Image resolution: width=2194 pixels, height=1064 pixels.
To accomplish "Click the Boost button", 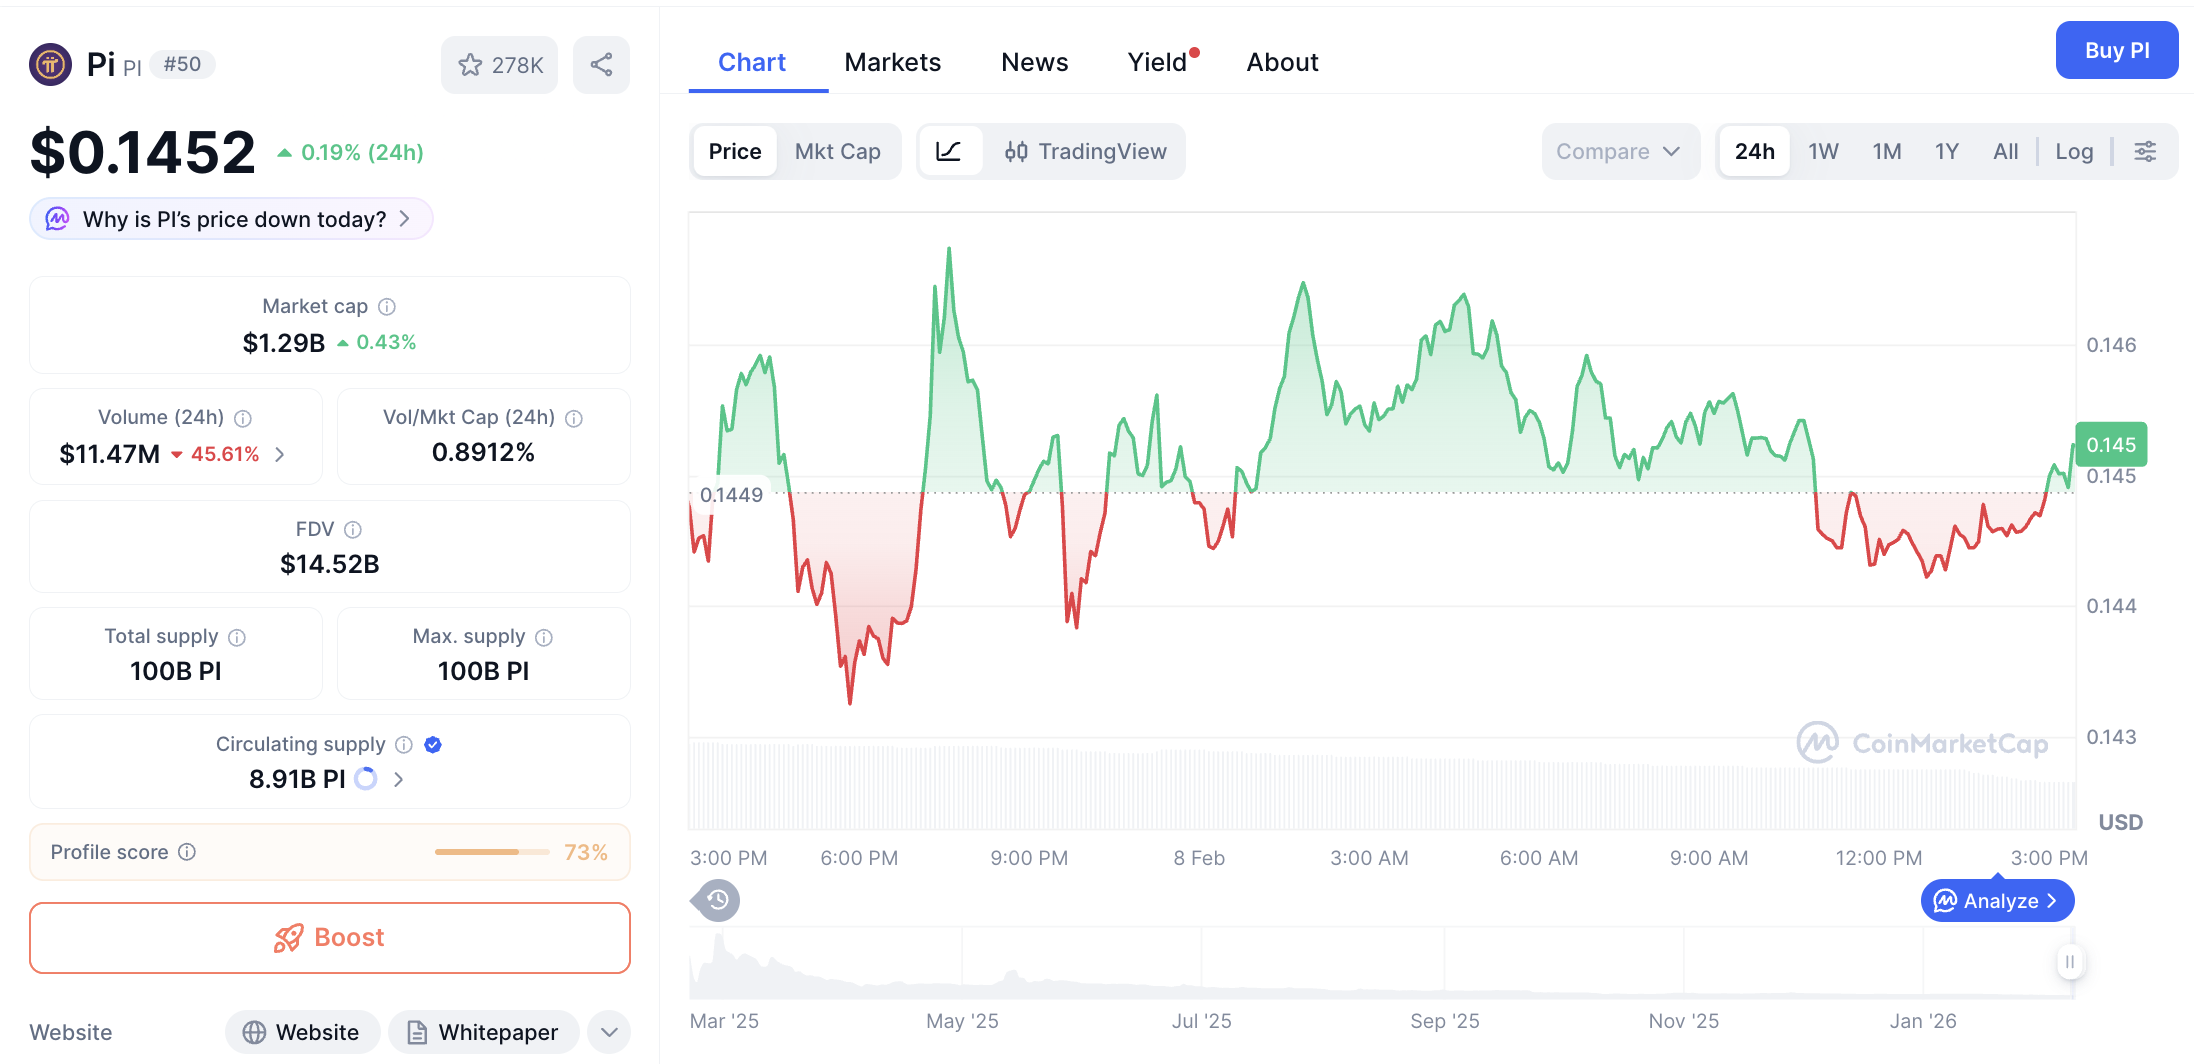I will pos(329,937).
